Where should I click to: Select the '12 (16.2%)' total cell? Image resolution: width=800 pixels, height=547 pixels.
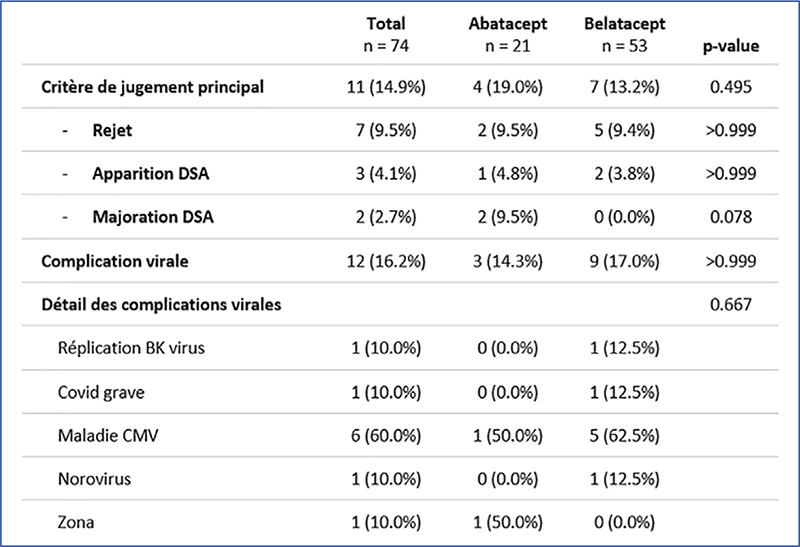pos(387,261)
